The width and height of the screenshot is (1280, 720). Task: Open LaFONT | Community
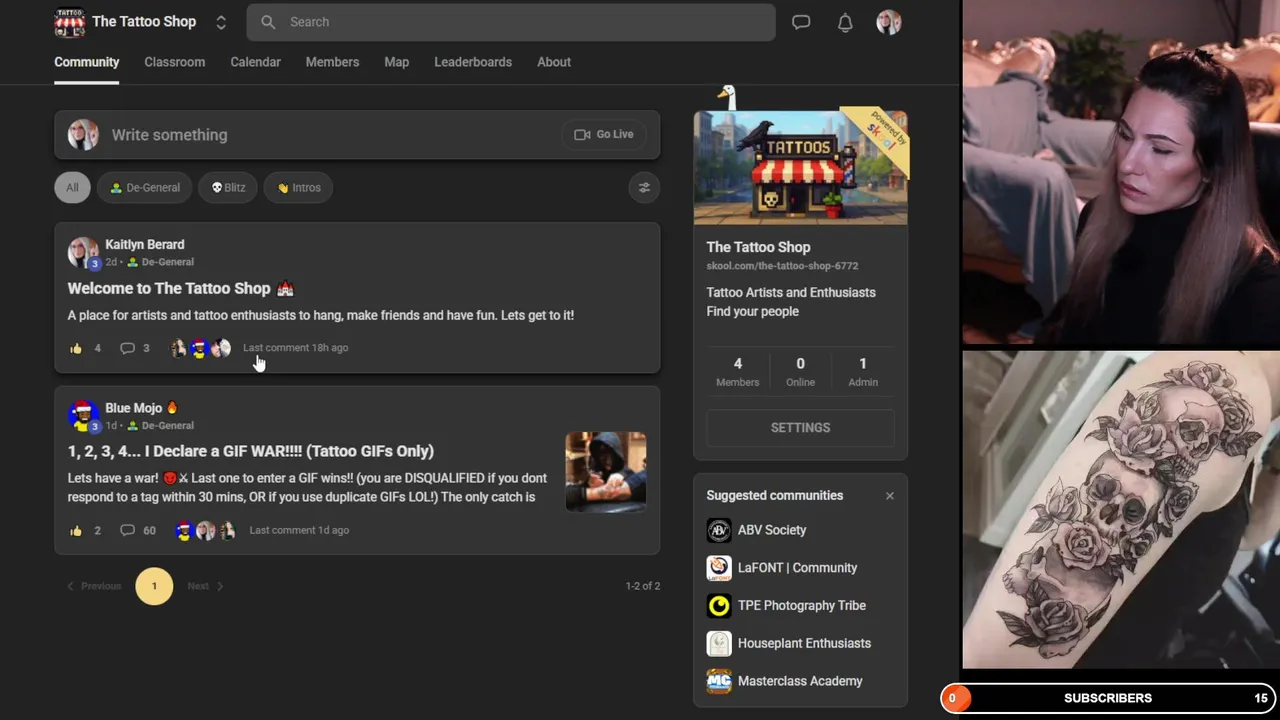pos(797,568)
